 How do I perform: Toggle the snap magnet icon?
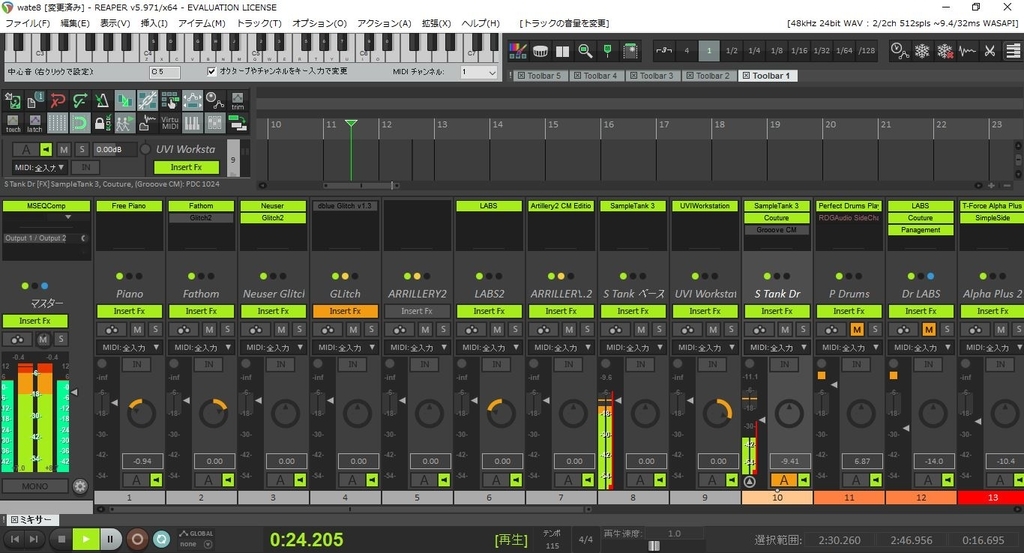point(80,123)
